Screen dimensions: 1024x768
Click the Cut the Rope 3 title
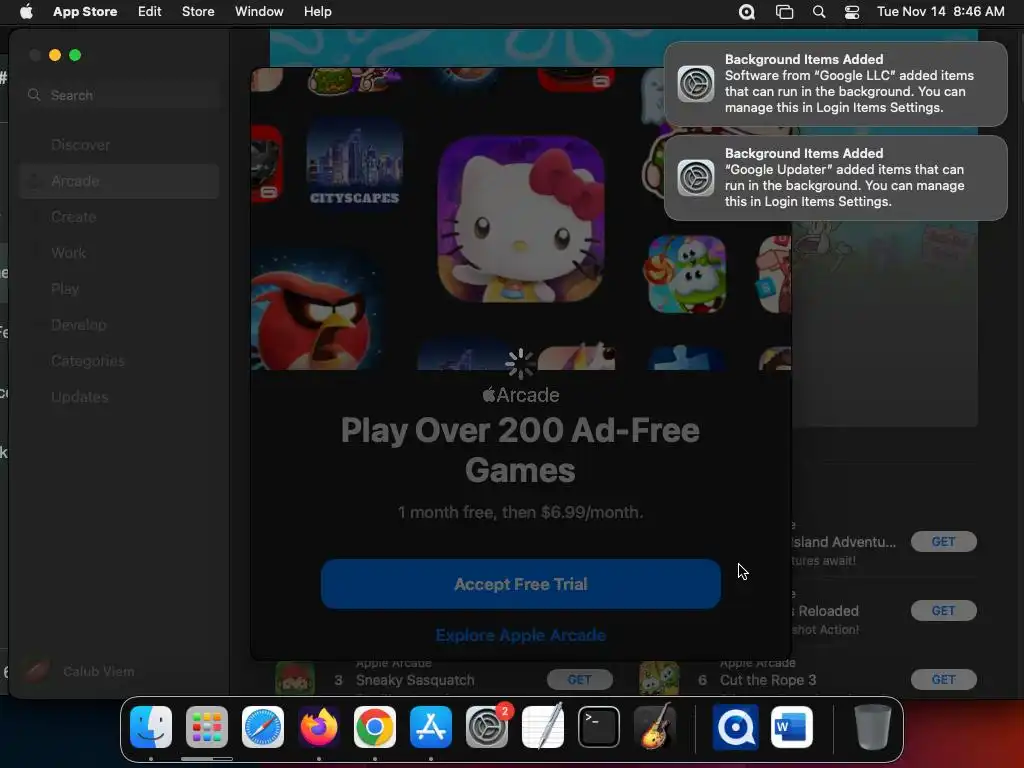coord(768,680)
